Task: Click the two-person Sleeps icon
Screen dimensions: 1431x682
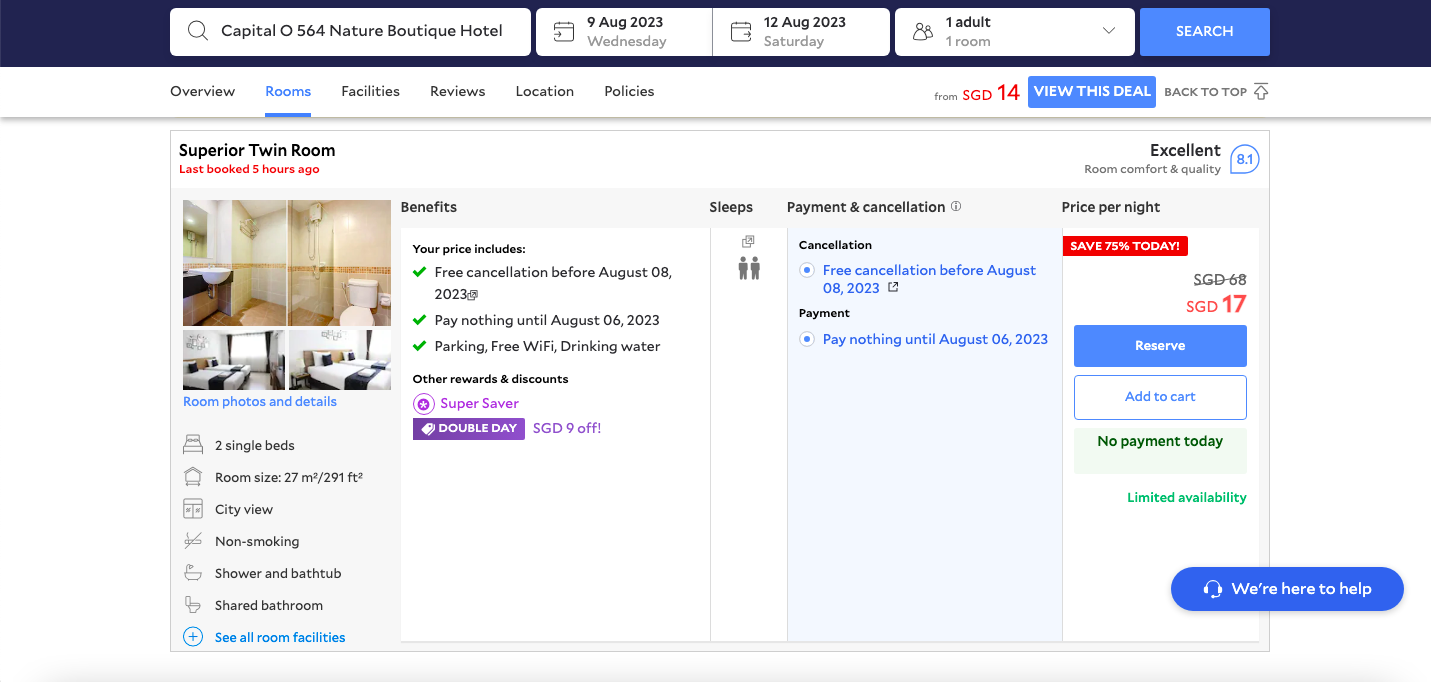Action: tap(749, 268)
